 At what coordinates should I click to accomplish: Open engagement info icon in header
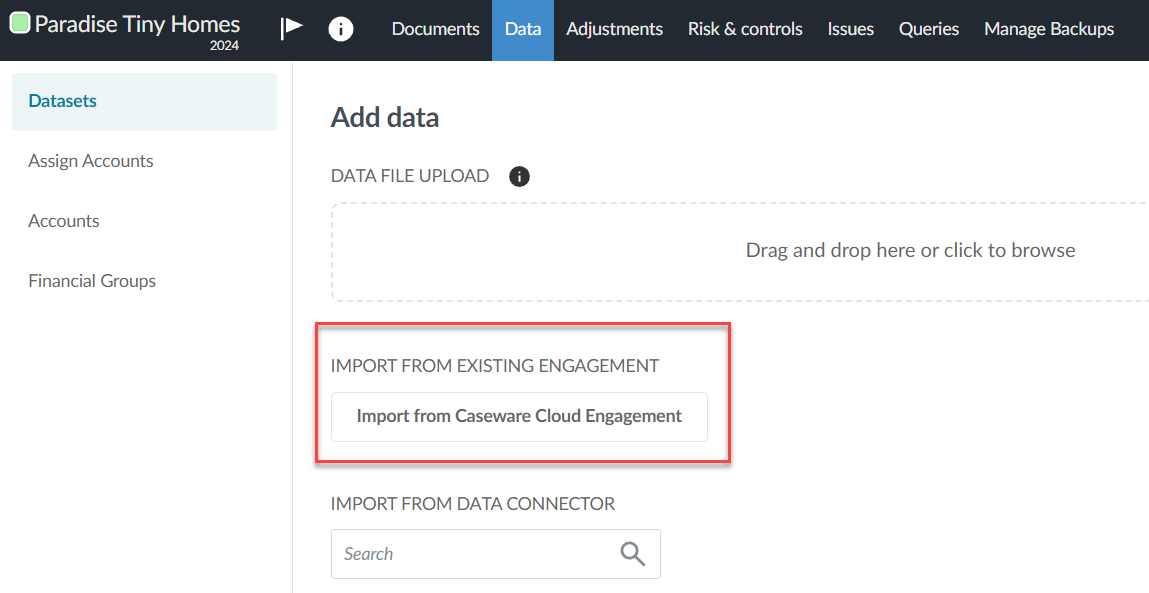click(341, 29)
